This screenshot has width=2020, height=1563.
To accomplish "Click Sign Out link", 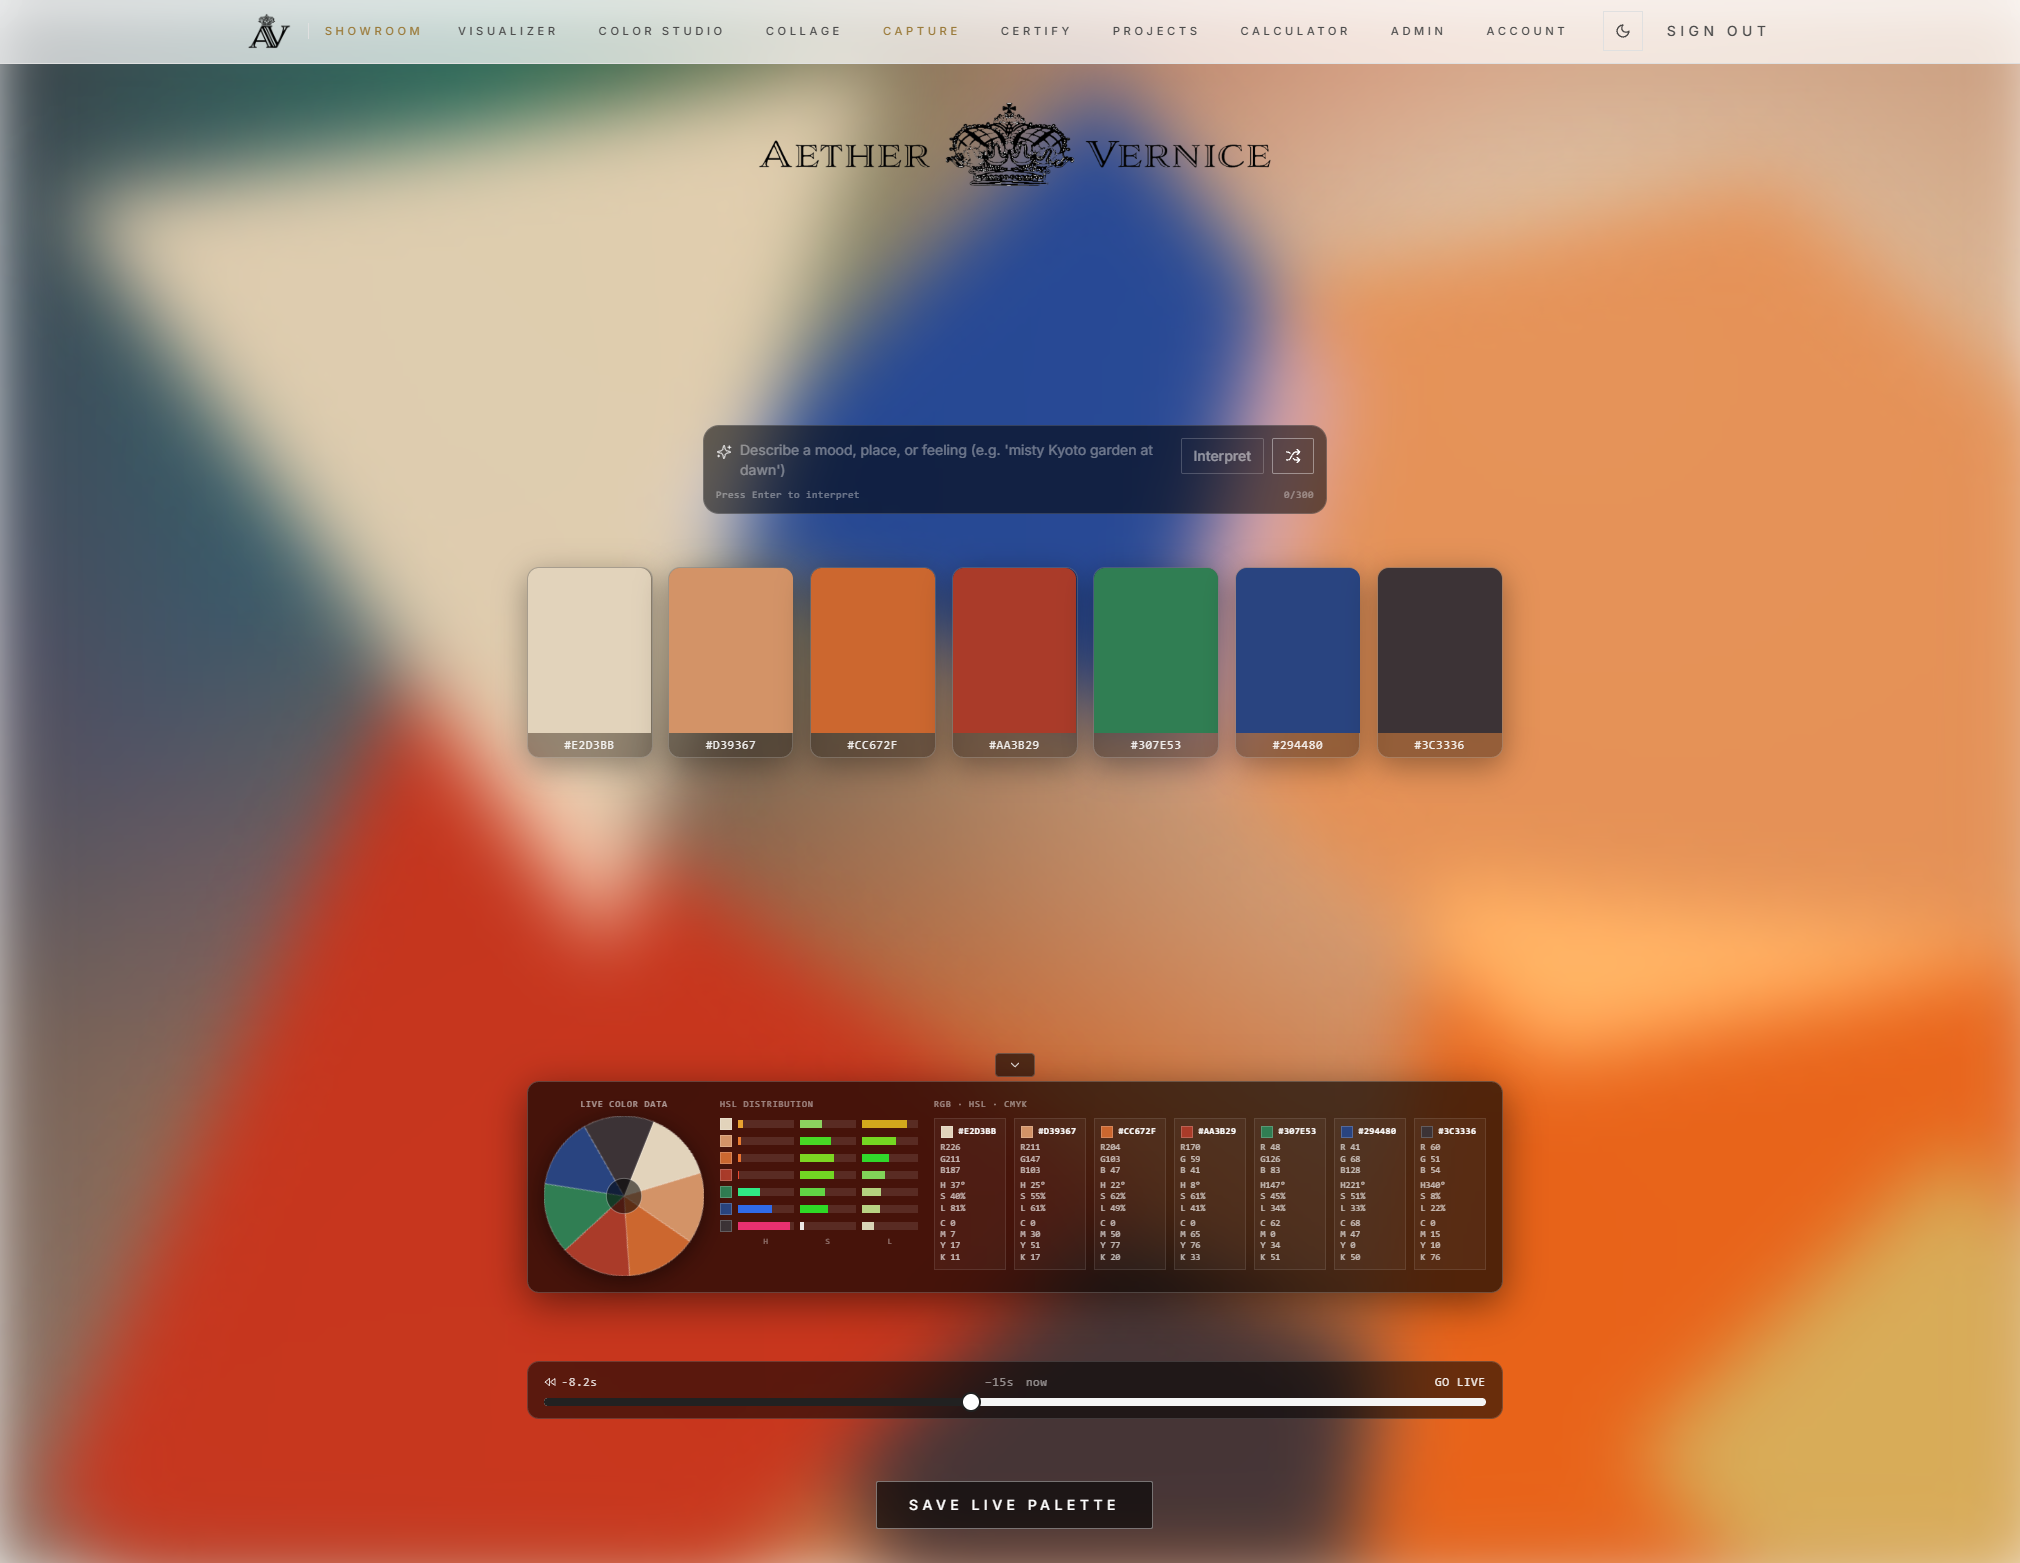I will (1717, 31).
